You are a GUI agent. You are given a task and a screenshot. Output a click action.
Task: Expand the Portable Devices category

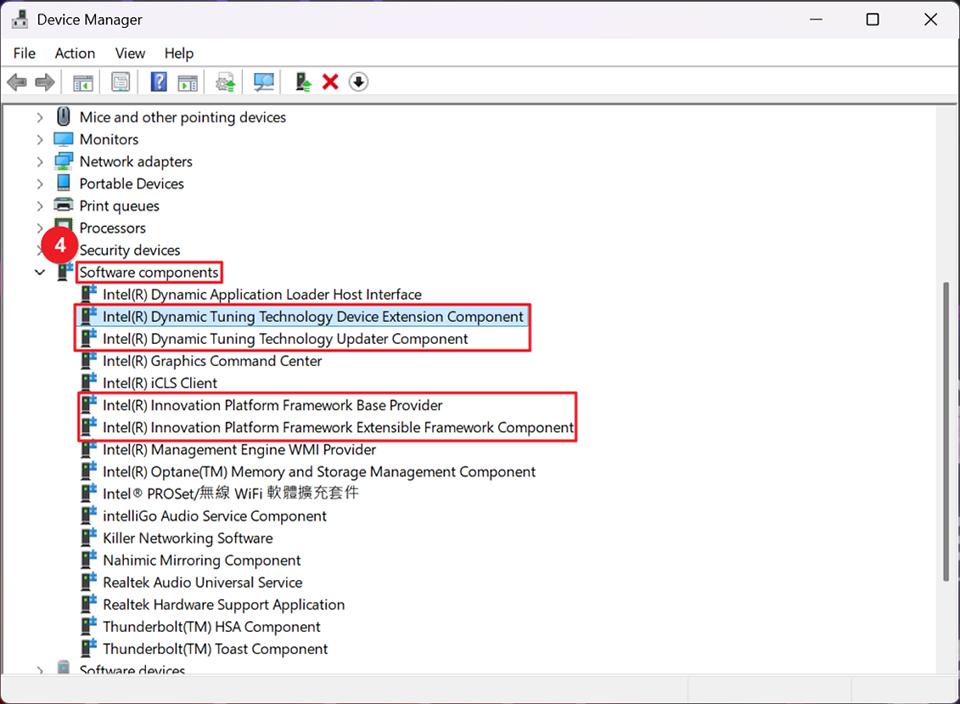point(40,184)
